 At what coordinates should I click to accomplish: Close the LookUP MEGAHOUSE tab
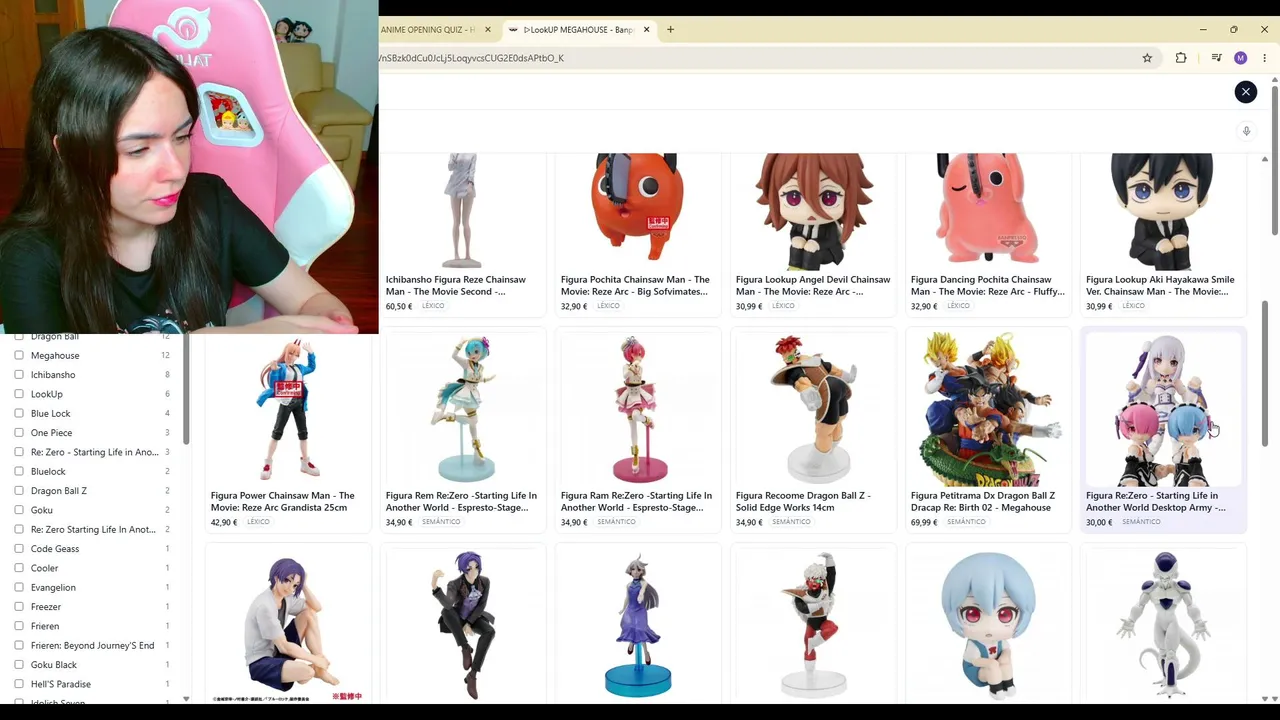coord(646,30)
